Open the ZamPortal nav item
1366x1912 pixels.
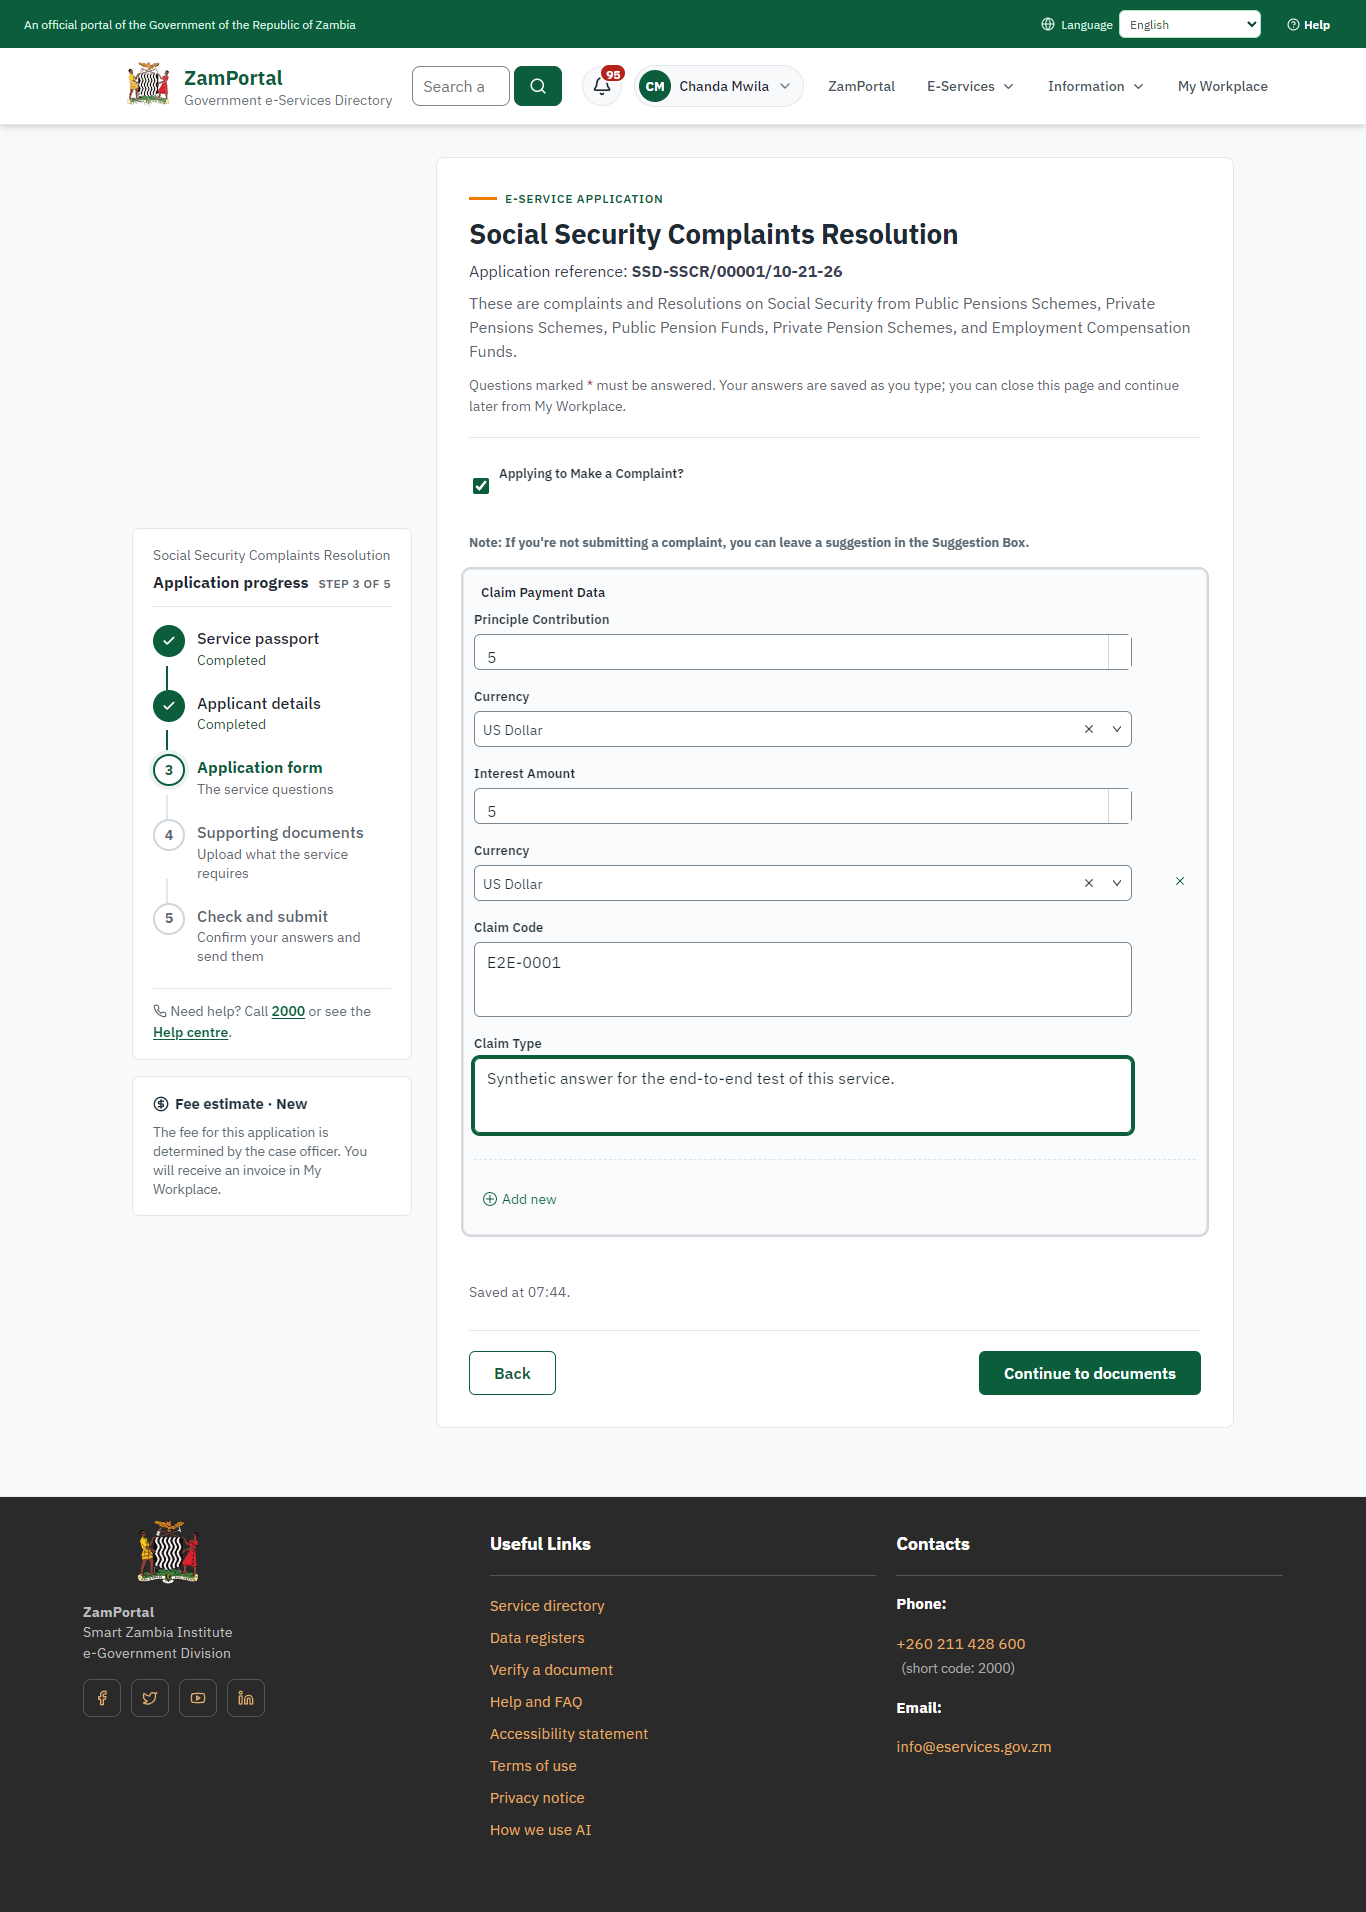(x=861, y=86)
